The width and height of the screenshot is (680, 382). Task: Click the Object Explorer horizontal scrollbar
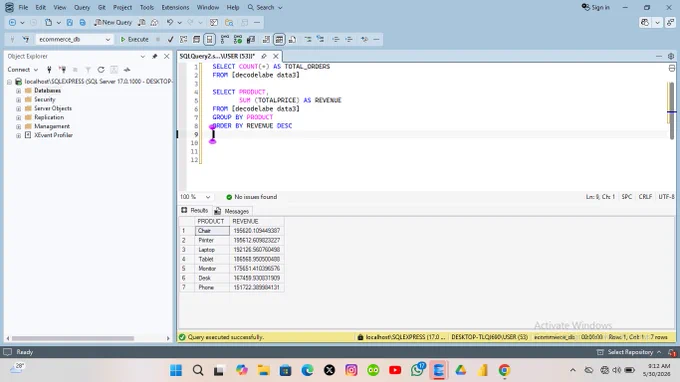pyautogui.click(x=73, y=338)
